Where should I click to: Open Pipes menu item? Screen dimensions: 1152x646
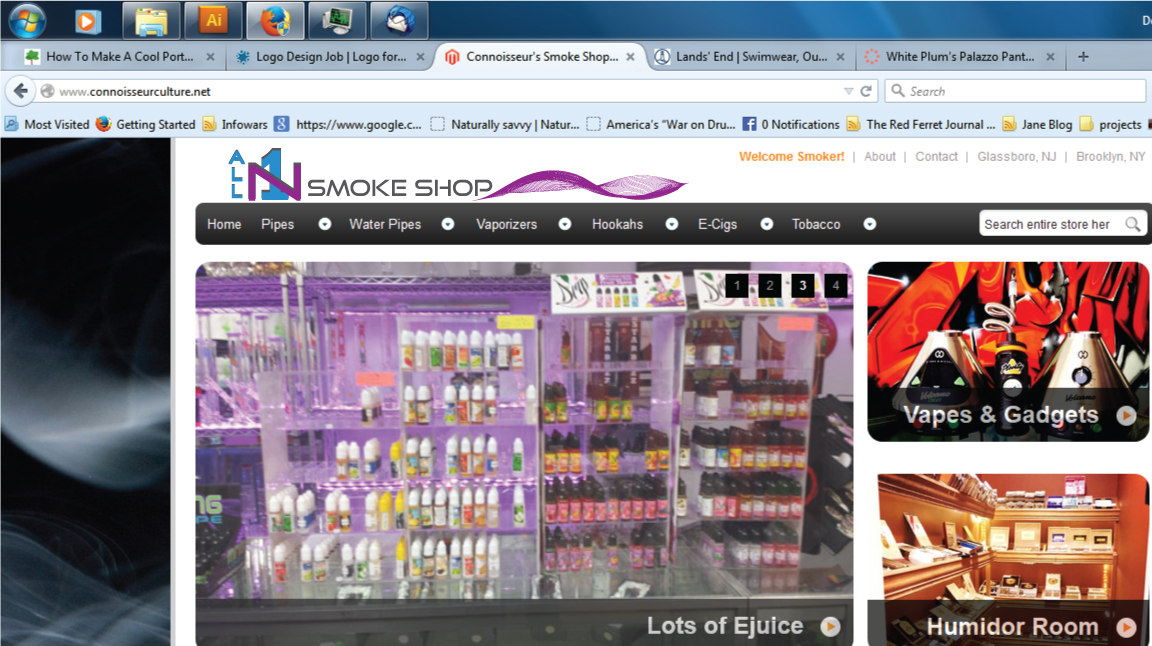point(278,224)
